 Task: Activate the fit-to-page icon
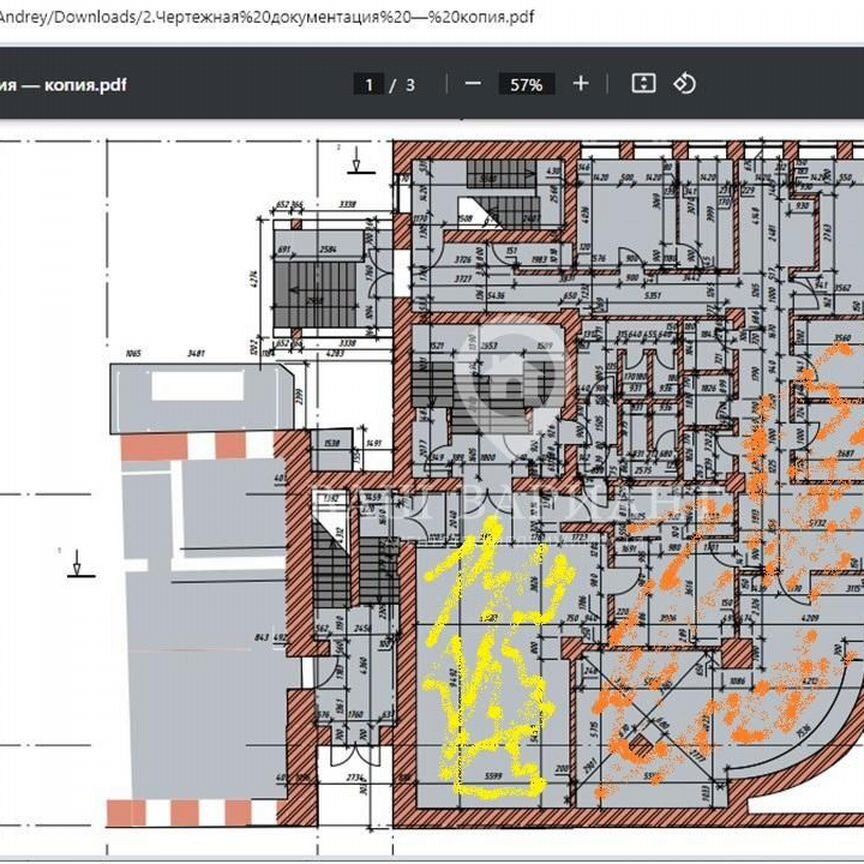click(643, 84)
